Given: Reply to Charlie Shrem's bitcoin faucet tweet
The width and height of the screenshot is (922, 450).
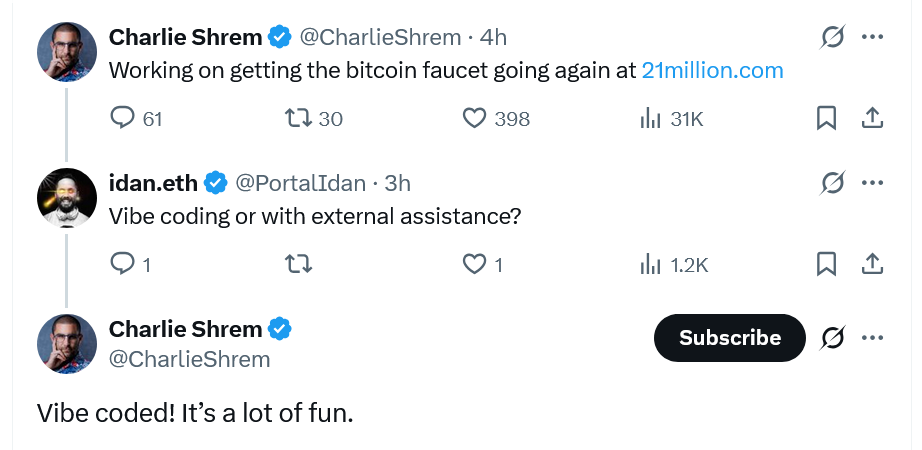Looking at the screenshot, I should (123, 118).
